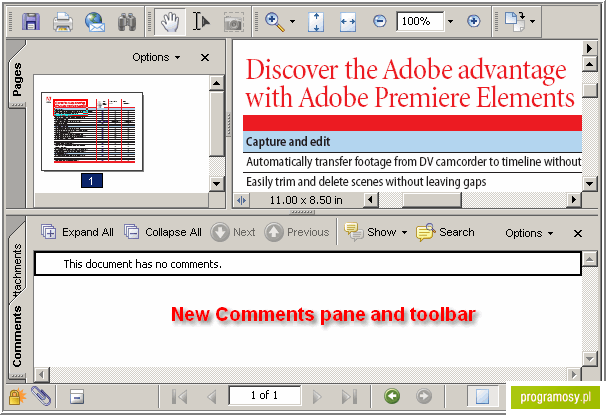The height and width of the screenshot is (415, 606).
Task: Select the Zoom In magnifier tool
Action: point(274,22)
